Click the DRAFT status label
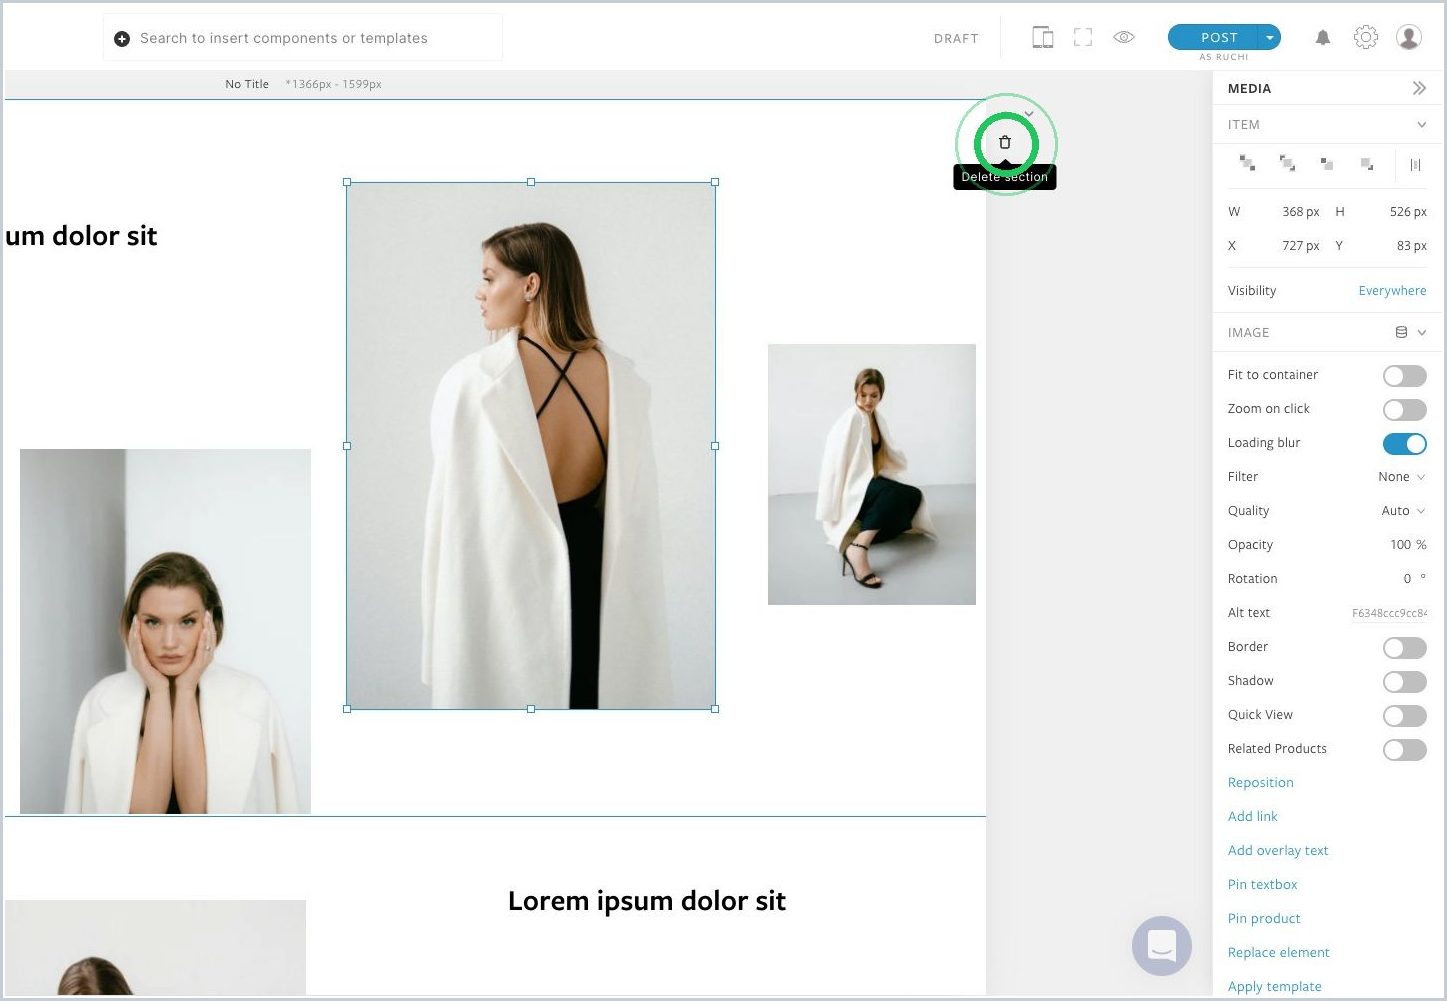 pos(956,38)
